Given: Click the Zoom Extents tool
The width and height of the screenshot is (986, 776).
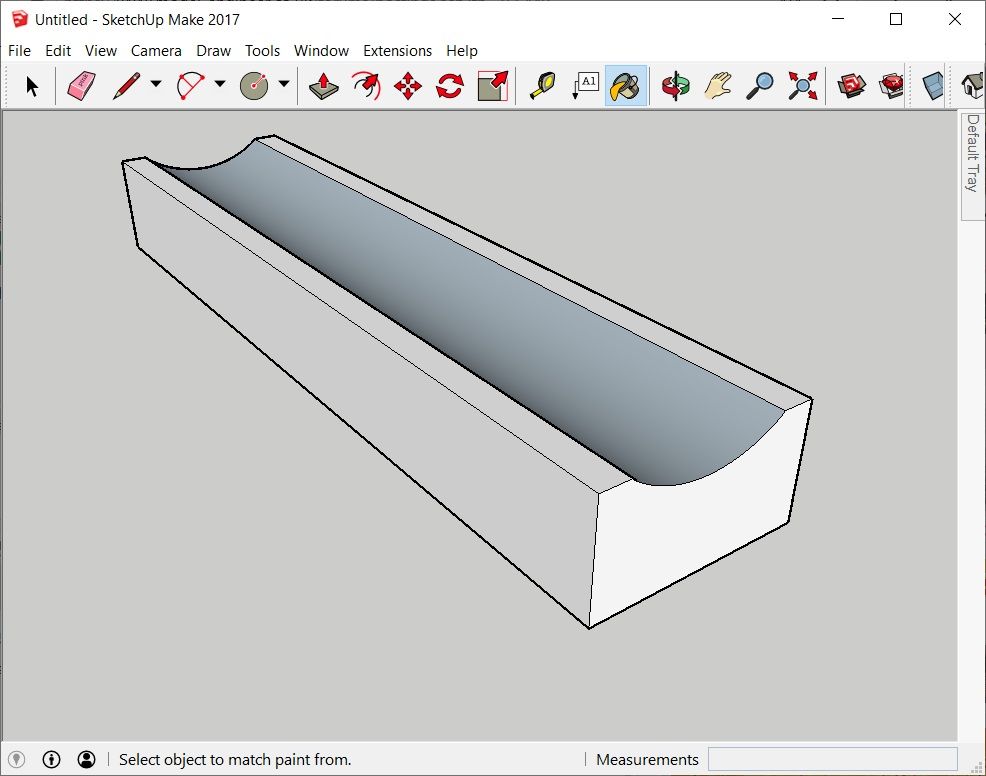Looking at the screenshot, I should [x=802, y=86].
